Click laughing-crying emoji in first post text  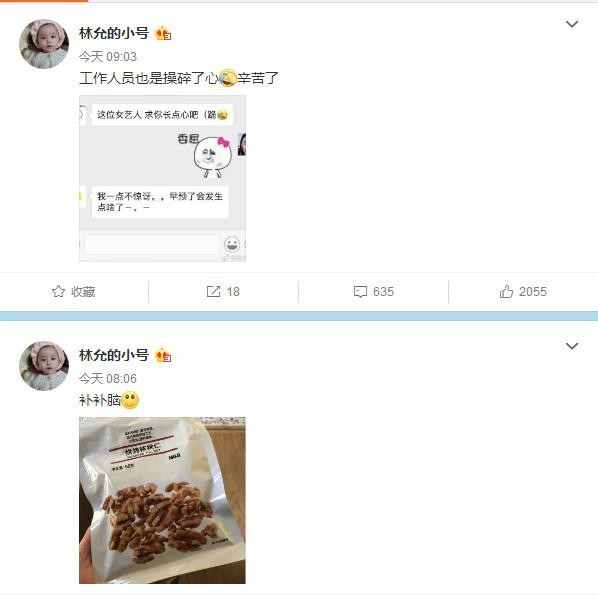[x=228, y=78]
